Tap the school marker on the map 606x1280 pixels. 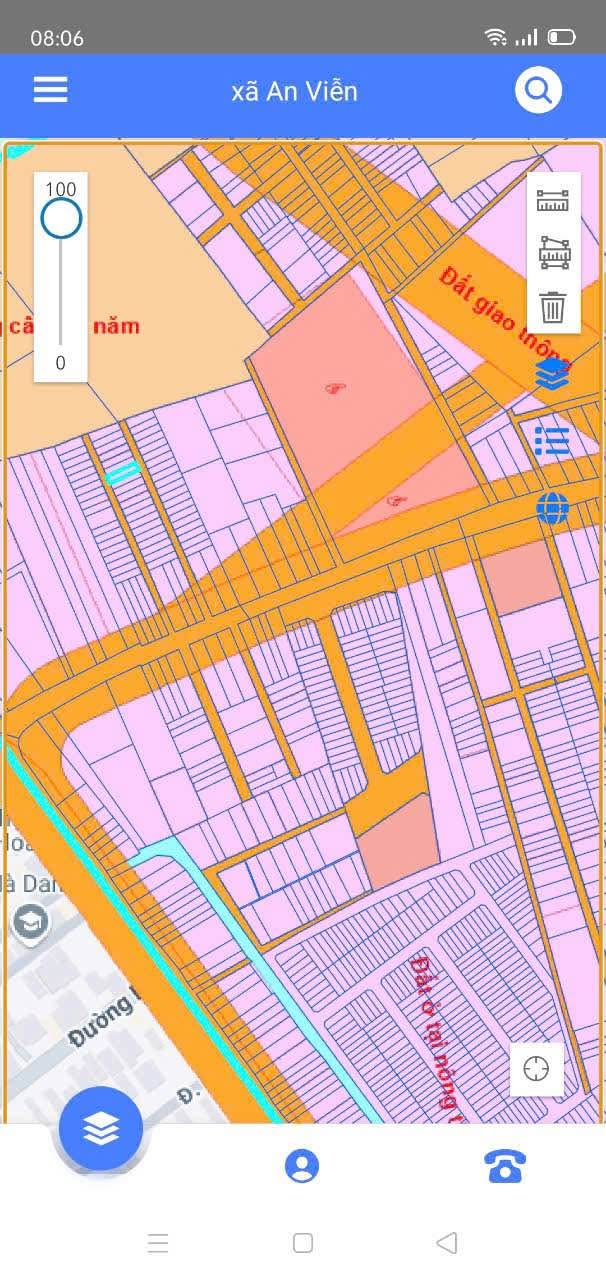[31, 923]
